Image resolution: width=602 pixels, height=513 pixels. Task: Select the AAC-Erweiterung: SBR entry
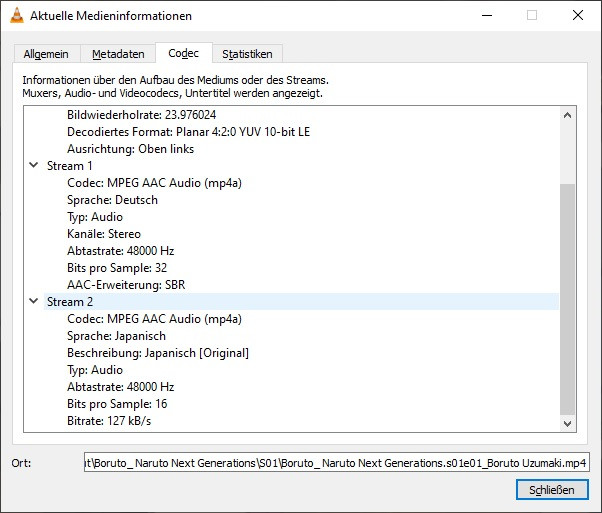(x=126, y=285)
